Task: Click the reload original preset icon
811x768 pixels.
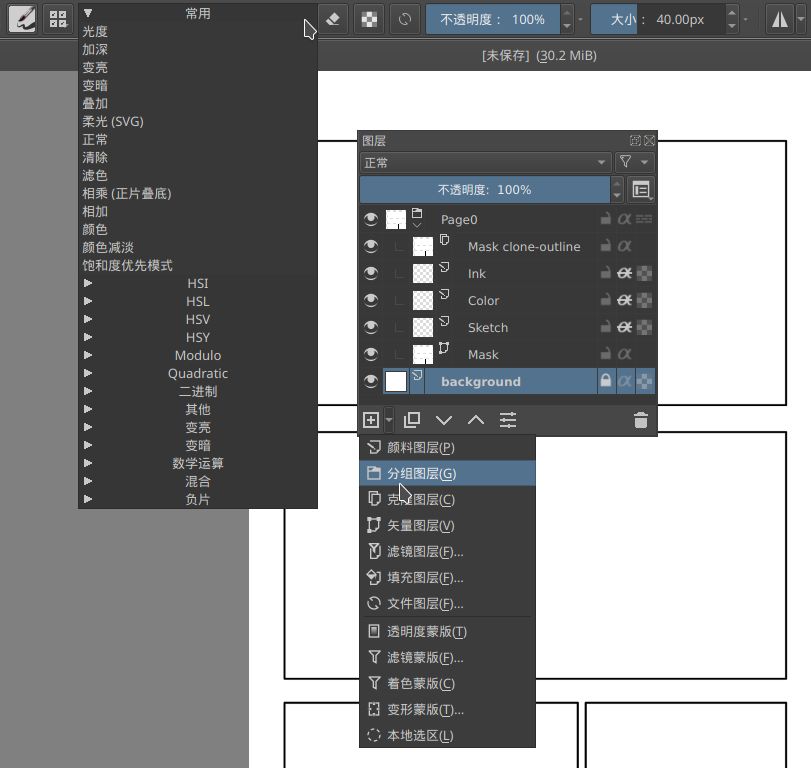Action: pos(405,19)
